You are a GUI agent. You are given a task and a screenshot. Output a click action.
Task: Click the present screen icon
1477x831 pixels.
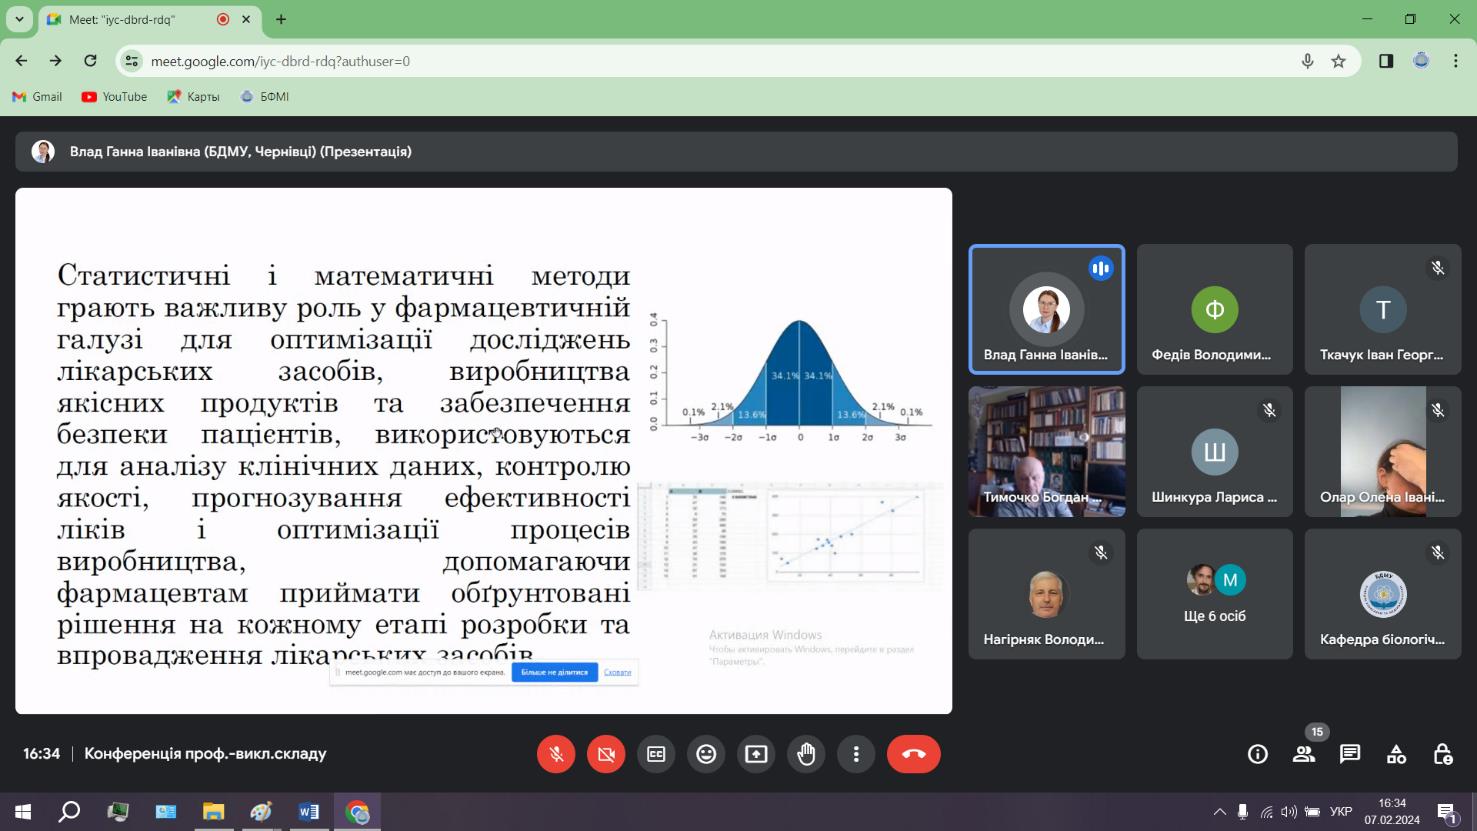click(756, 754)
